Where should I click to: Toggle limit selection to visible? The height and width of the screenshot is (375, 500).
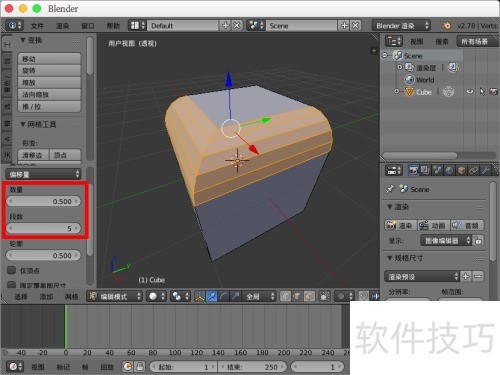tap(324, 296)
